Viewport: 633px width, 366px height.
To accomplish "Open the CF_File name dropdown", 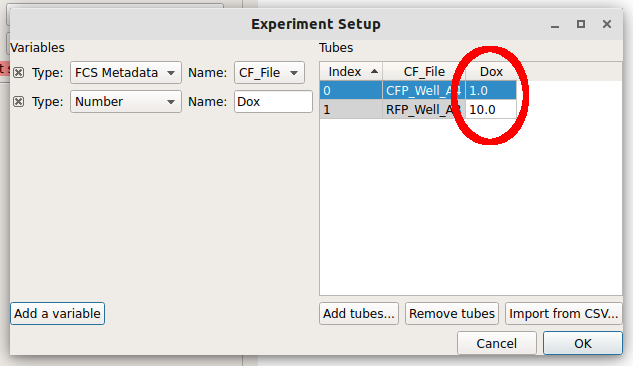I will click(x=269, y=73).
